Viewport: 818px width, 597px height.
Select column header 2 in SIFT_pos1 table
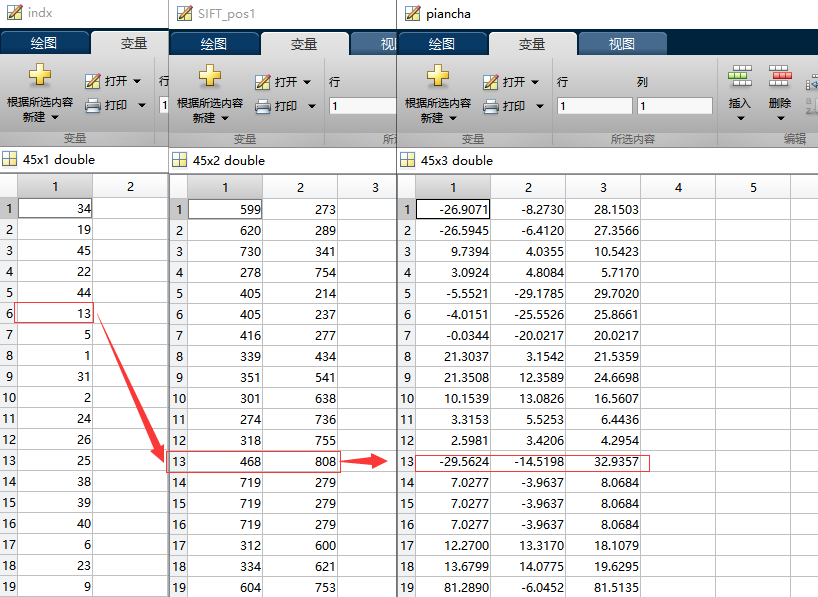pos(301,187)
